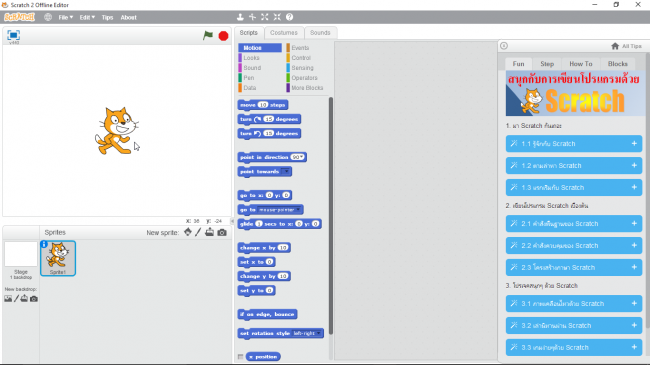Upload backdrop from file
The width and height of the screenshot is (650, 365).
pyautogui.click(x=24, y=299)
